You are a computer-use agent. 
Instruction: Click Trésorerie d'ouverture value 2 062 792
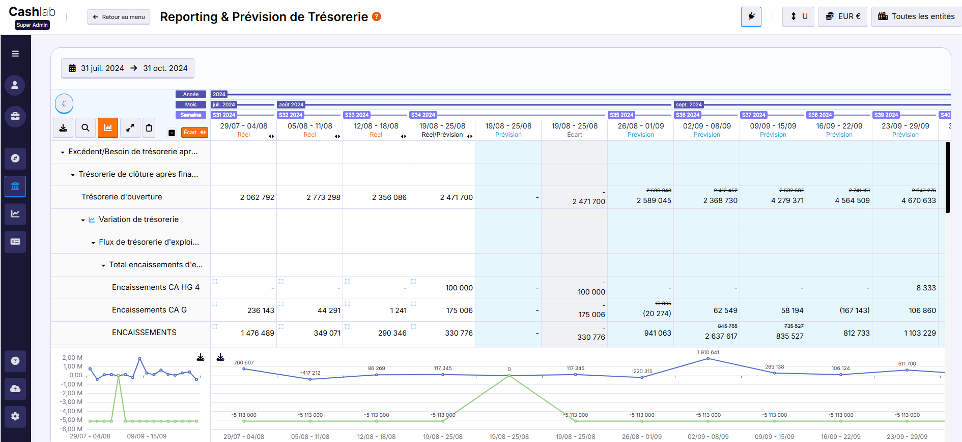click(x=257, y=198)
